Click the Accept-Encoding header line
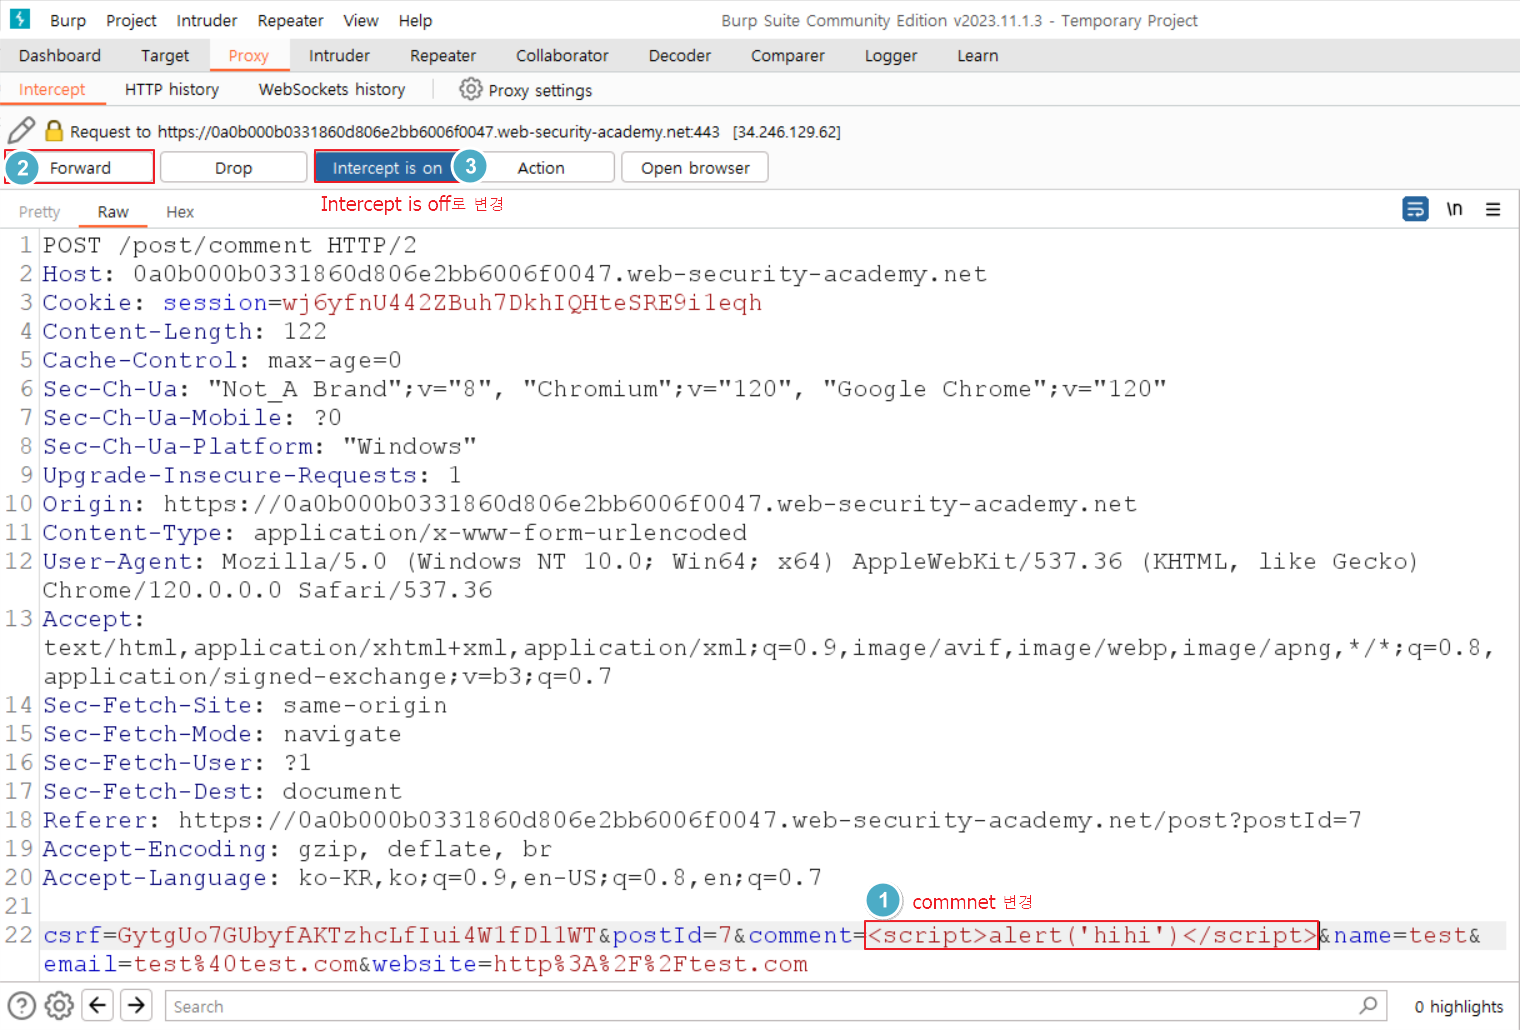 [x=297, y=849]
